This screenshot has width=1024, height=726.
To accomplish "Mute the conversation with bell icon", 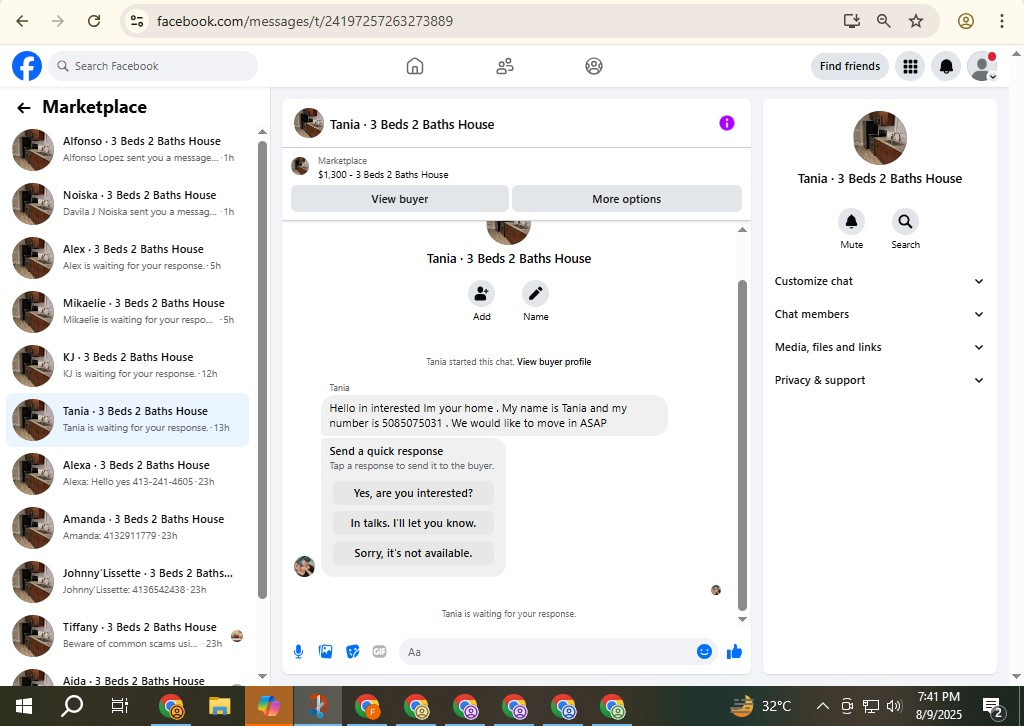I will [852, 222].
